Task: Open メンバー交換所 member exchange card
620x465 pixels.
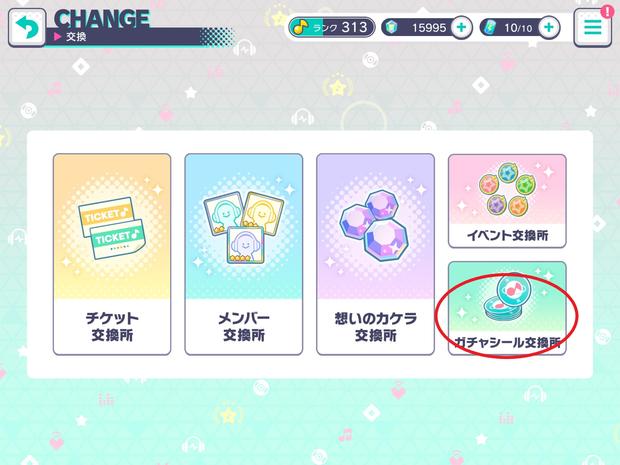Action: pyautogui.click(x=244, y=254)
